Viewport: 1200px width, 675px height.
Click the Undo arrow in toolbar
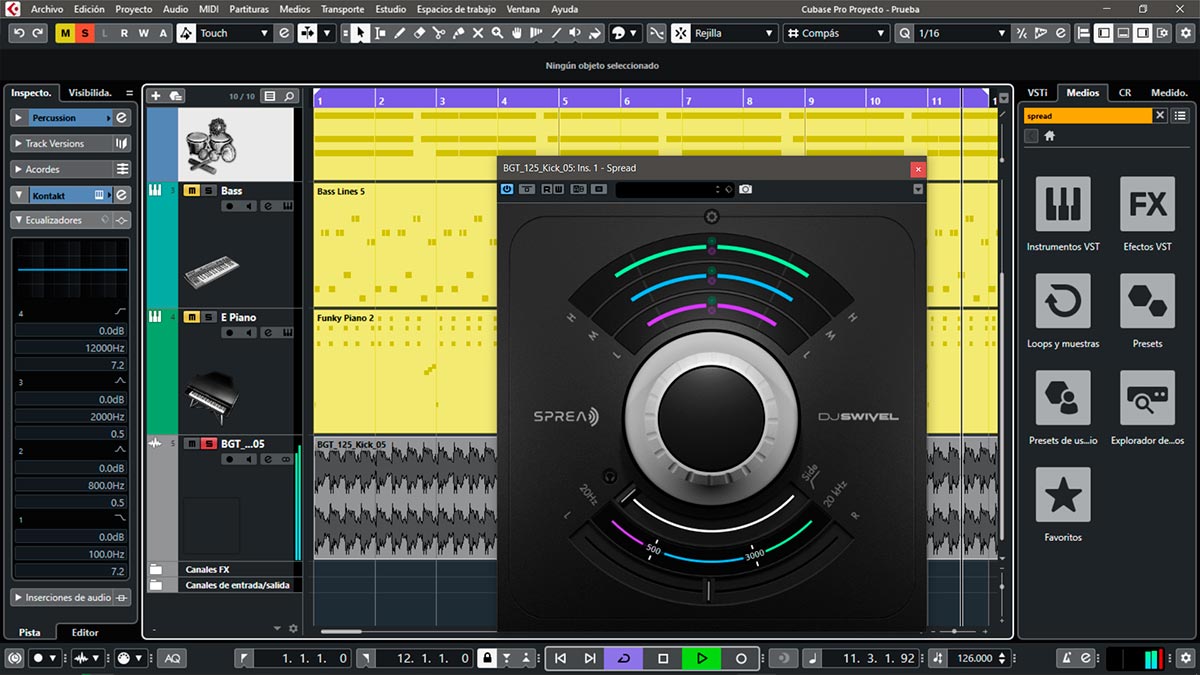(19, 33)
